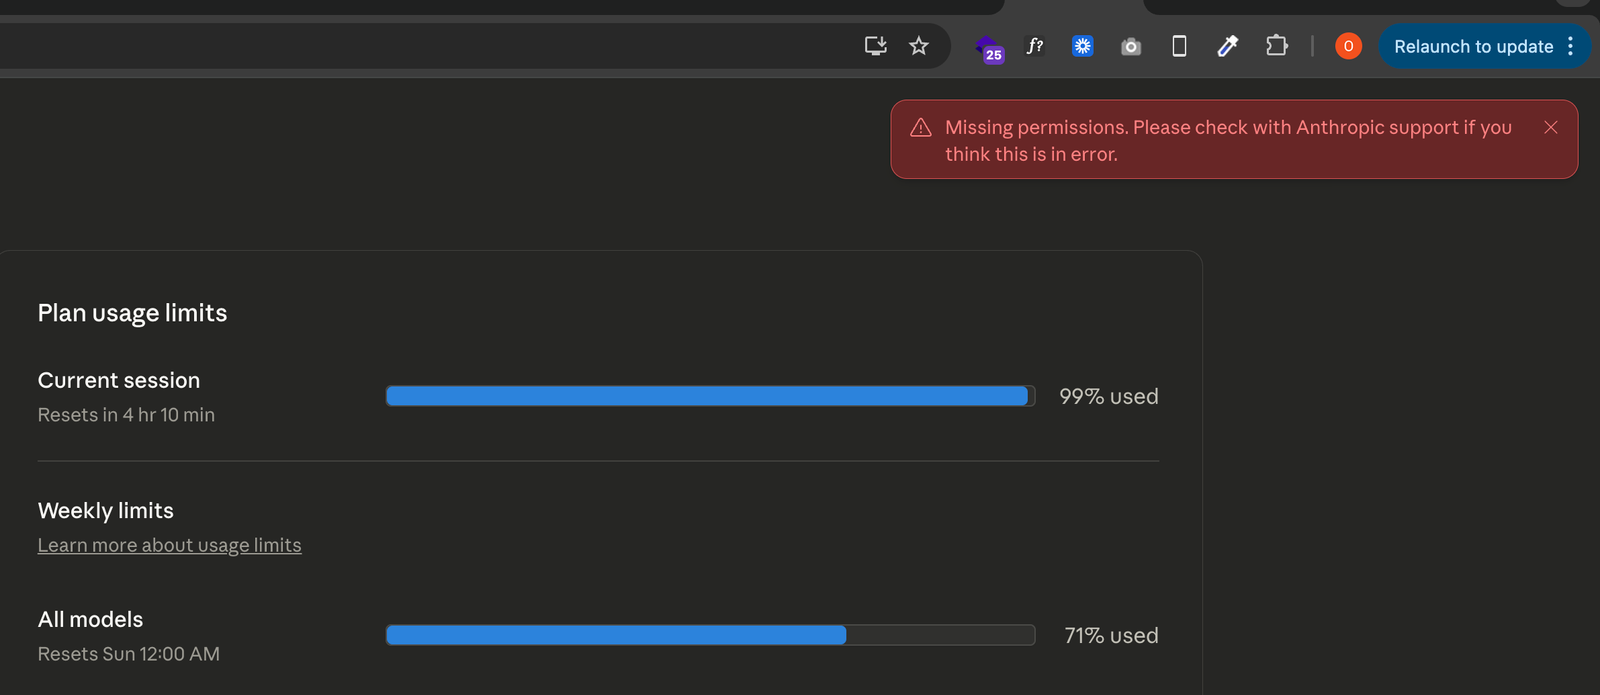Bookmark this page with the star icon
Image resolution: width=1600 pixels, height=695 pixels.
919,46
